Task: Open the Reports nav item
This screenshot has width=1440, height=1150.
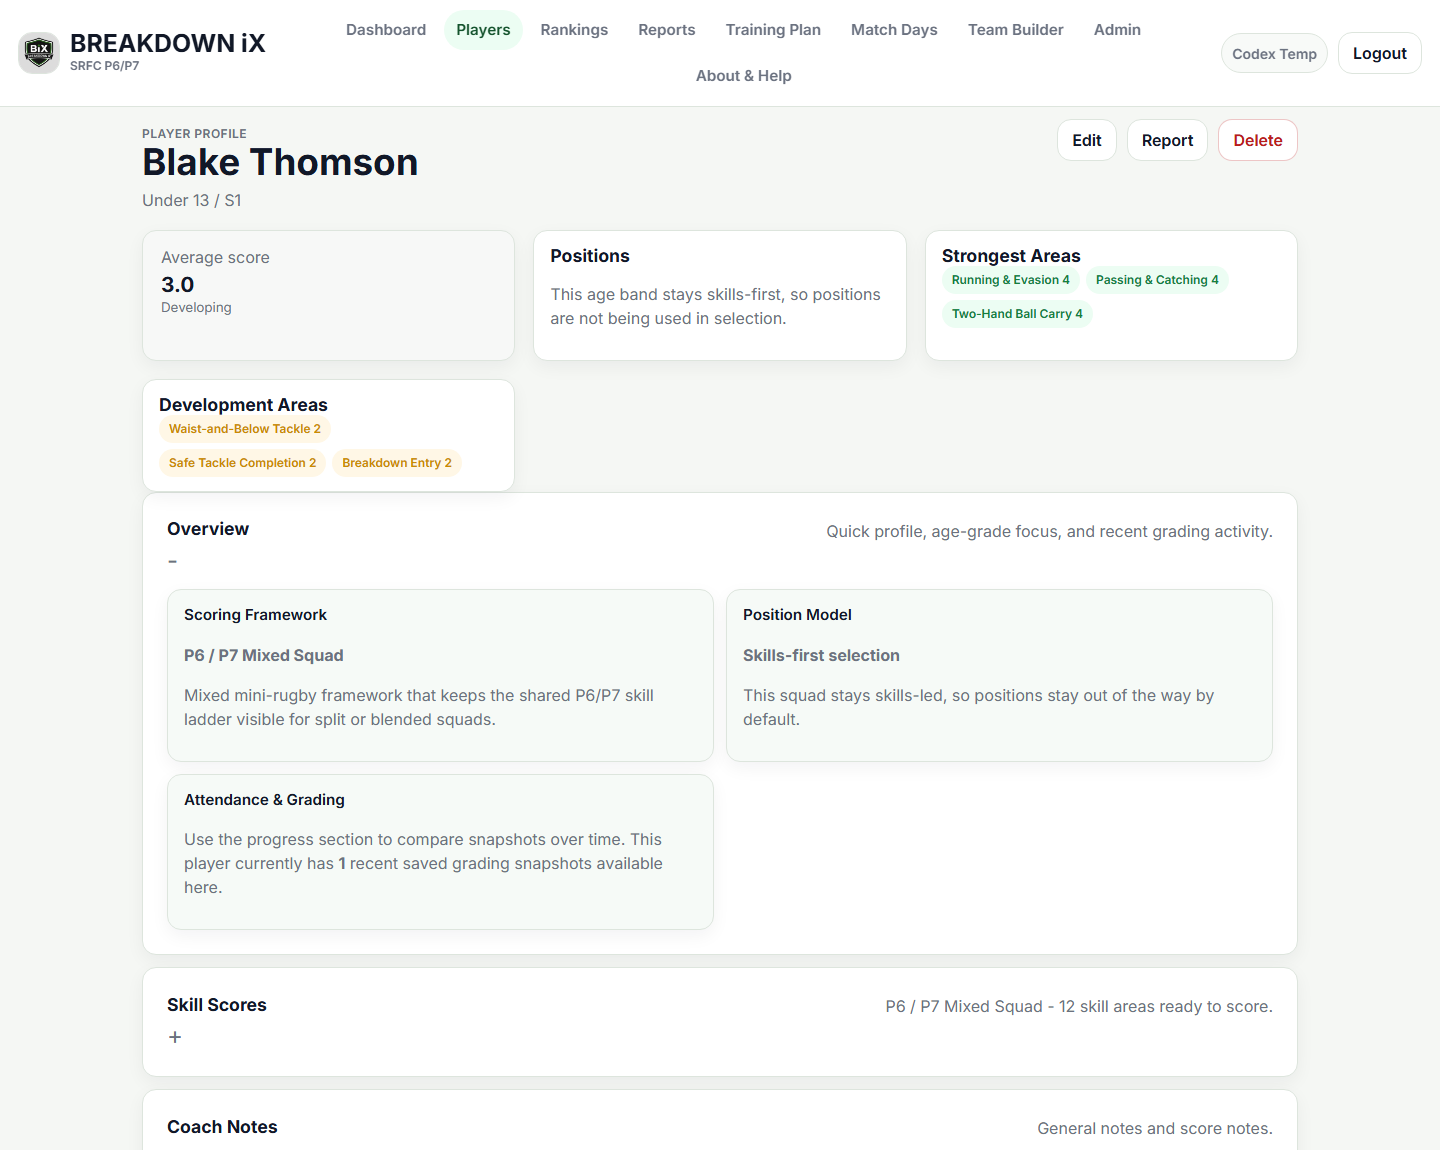Action: [667, 30]
